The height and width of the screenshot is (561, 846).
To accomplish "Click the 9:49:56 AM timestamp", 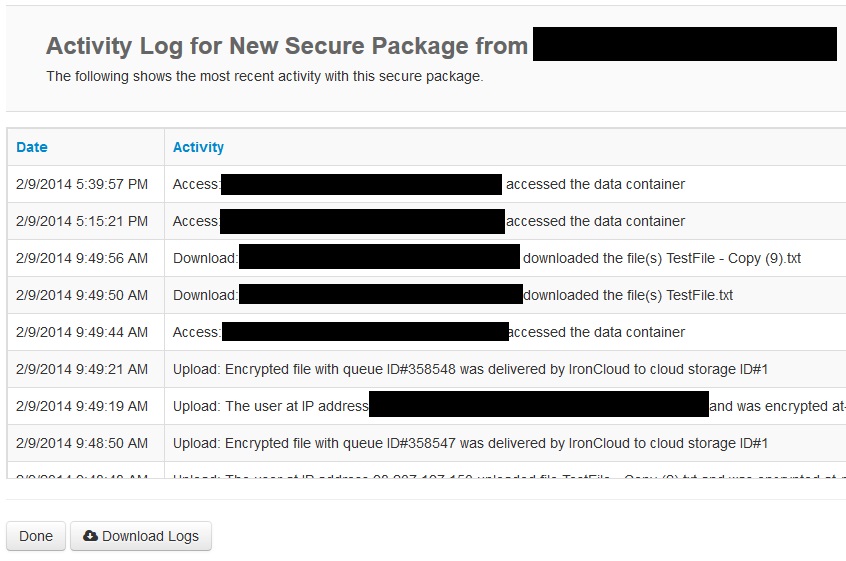I will tap(82, 258).
